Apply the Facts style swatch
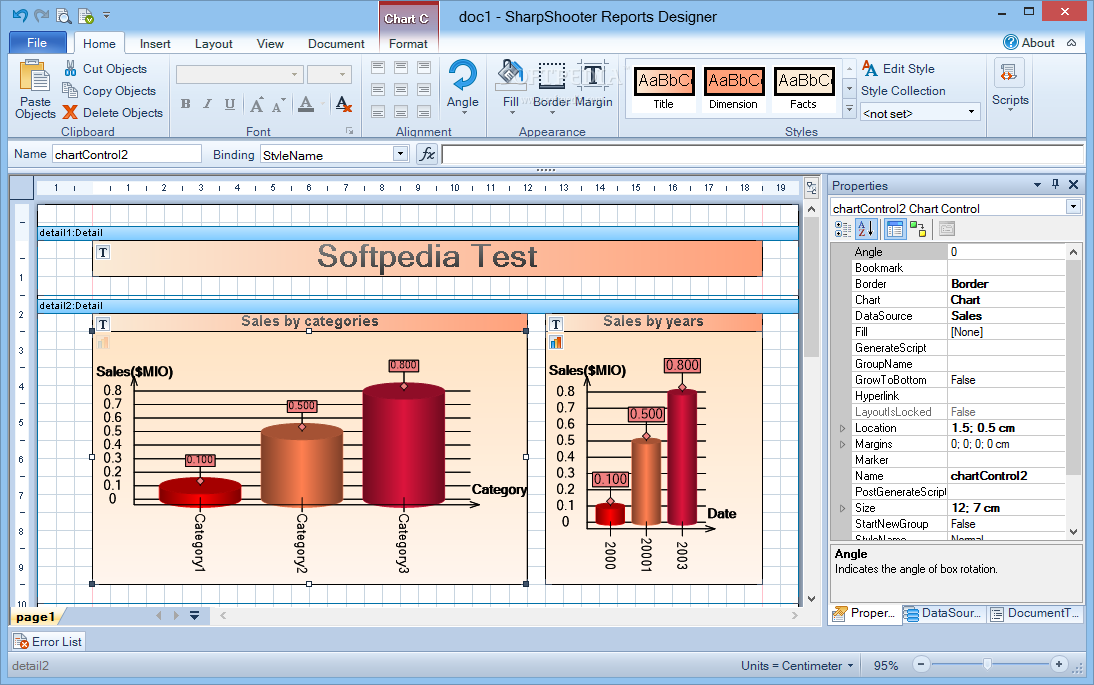 click(x=803, y=89)
